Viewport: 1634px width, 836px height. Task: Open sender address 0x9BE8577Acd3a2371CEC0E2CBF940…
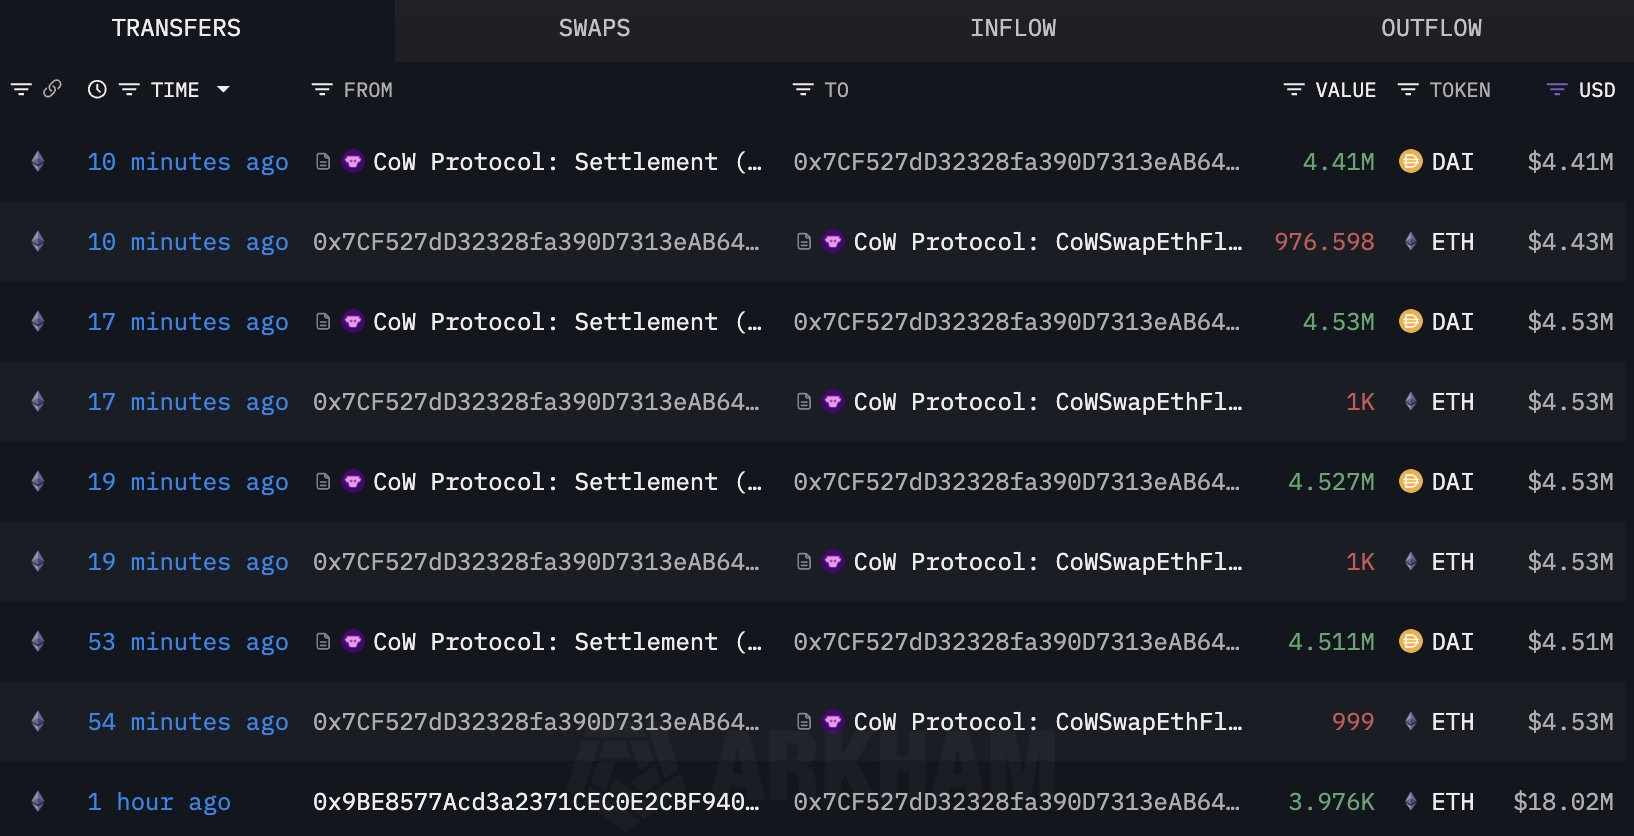pyautogui.click(x=536, y=802)
